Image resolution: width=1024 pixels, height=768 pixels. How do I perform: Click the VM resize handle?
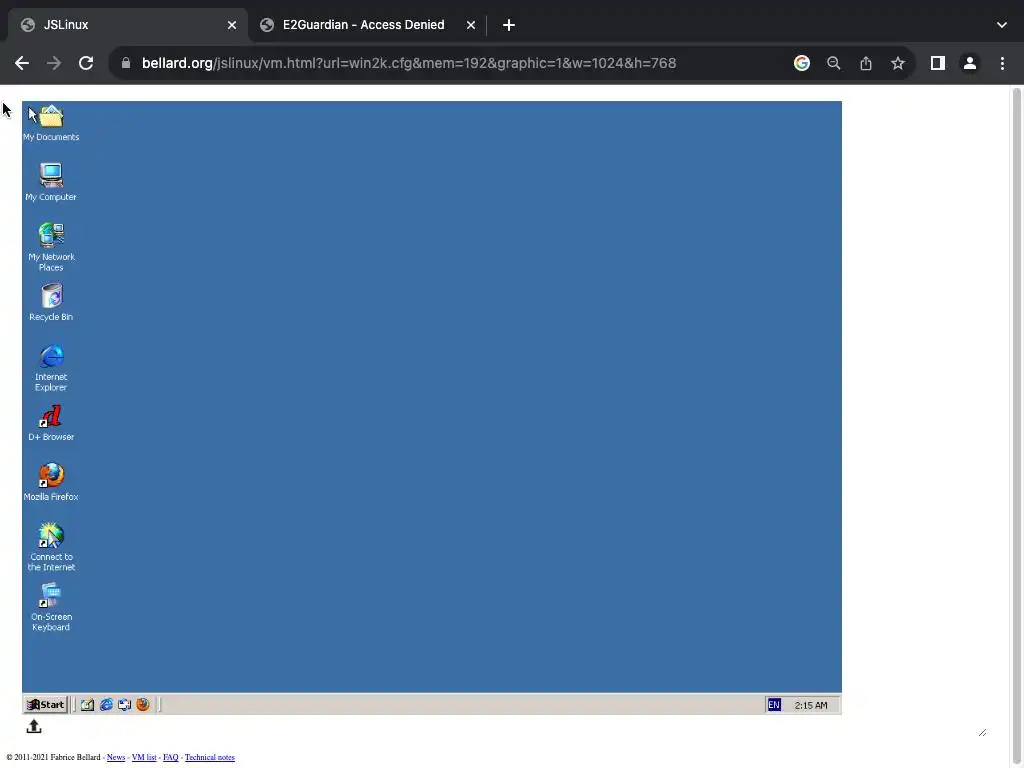tap(982, 732)
